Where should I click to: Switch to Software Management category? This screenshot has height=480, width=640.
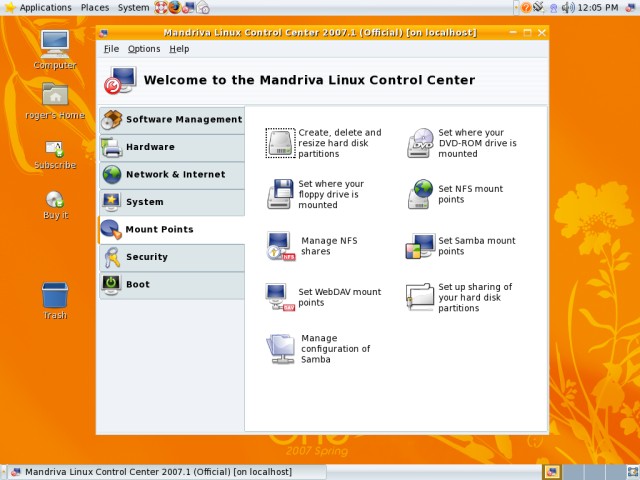click(x=171, y=120)
